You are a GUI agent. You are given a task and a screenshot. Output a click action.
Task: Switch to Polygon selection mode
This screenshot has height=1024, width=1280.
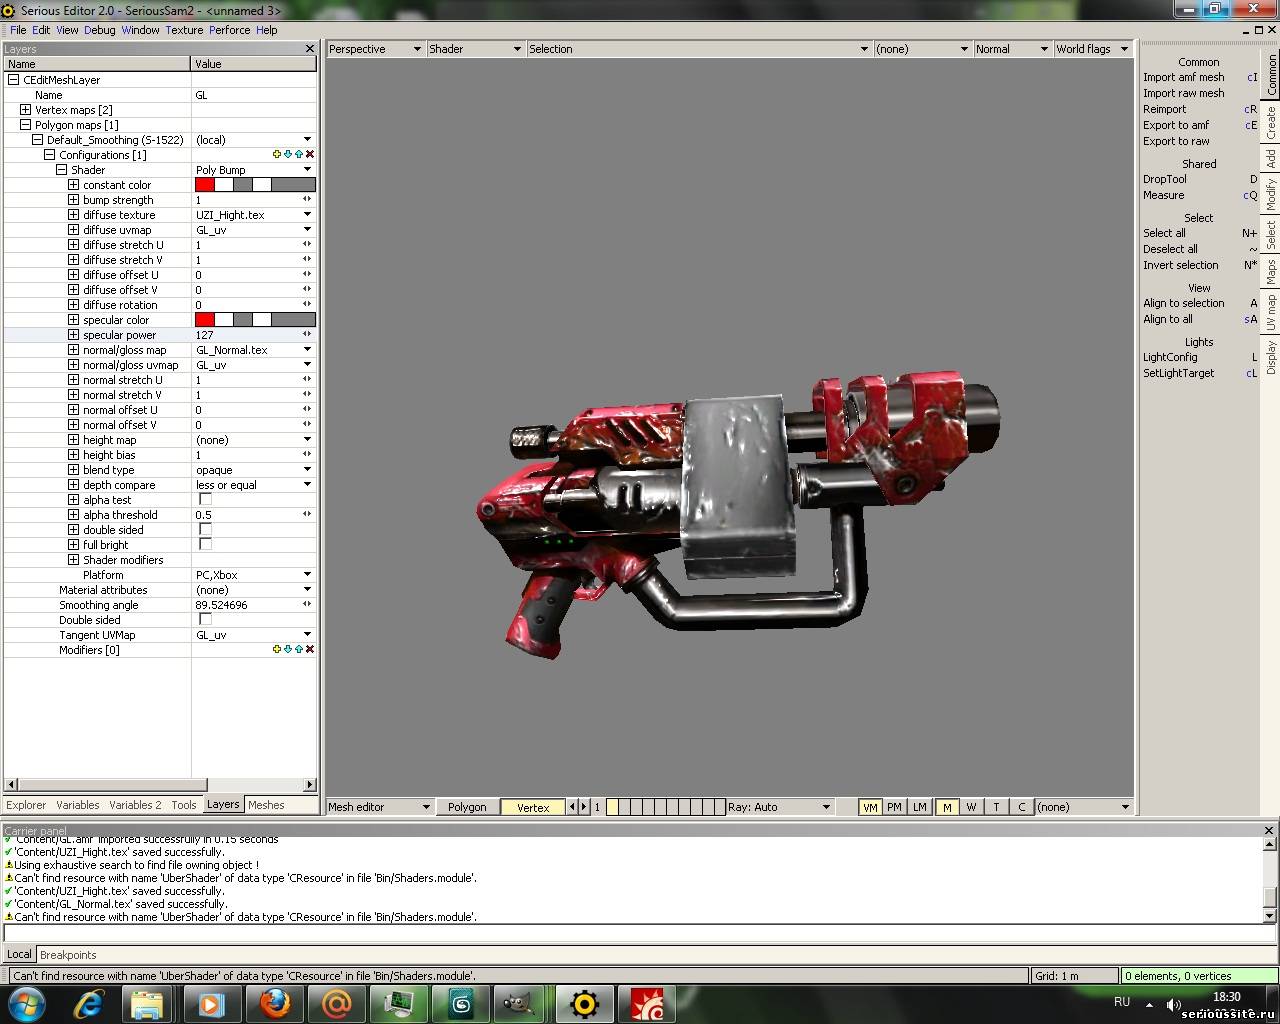467,807
